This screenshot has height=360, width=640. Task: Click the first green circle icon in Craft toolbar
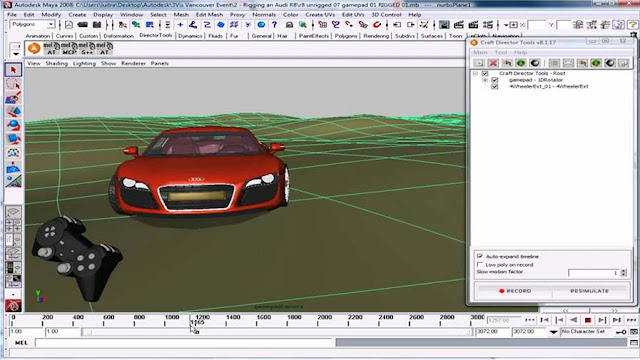point(521,63)
